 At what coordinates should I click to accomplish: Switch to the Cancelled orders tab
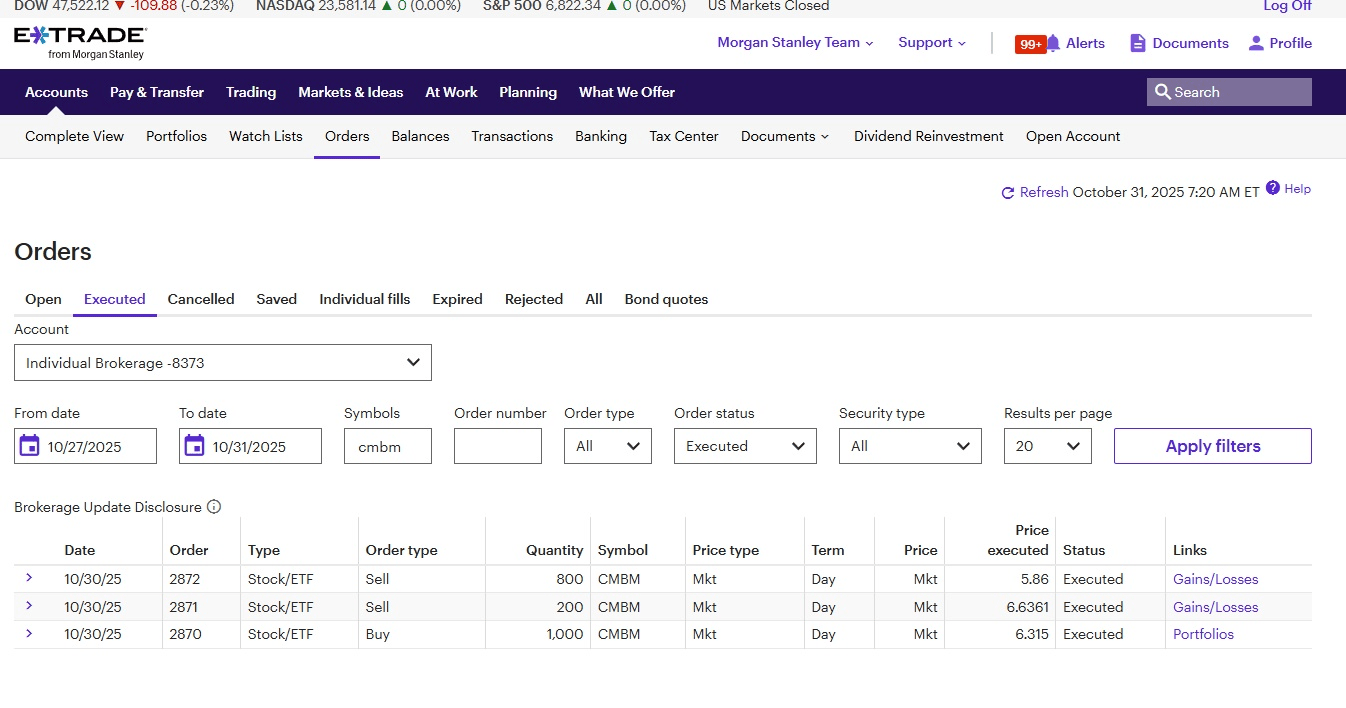coord(201,299)
